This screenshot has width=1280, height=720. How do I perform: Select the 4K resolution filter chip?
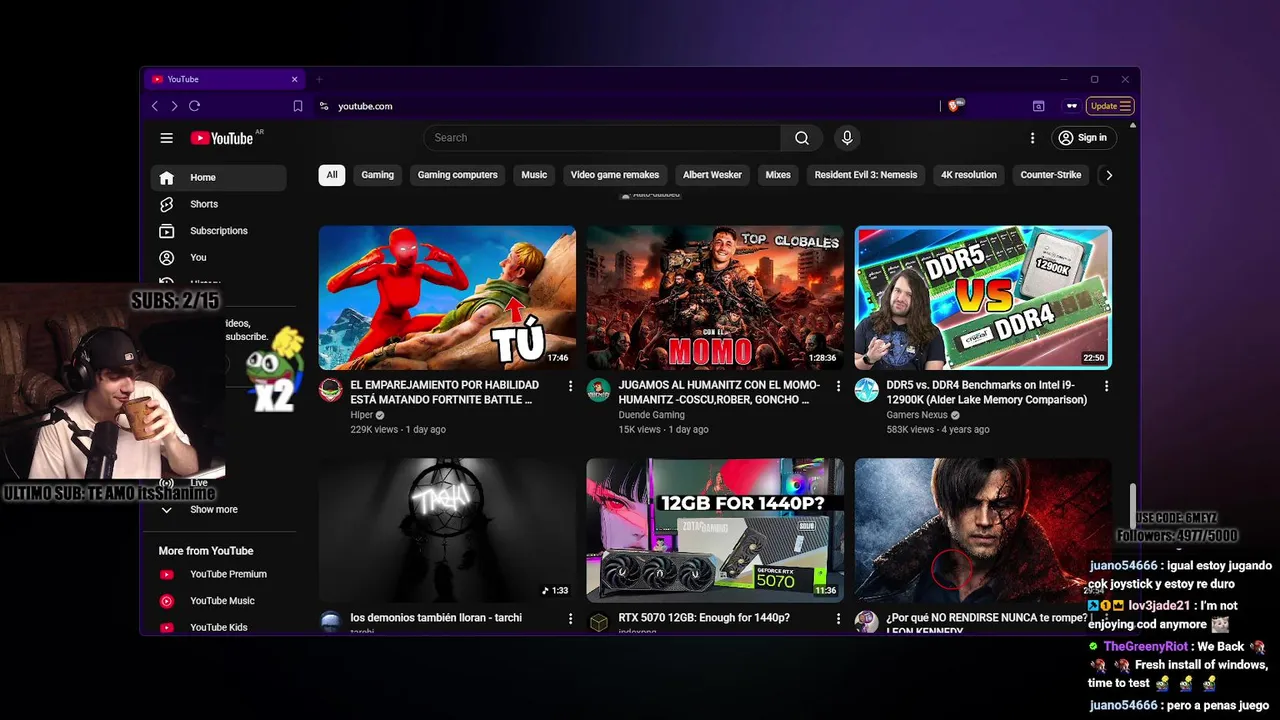pos(969,175)
